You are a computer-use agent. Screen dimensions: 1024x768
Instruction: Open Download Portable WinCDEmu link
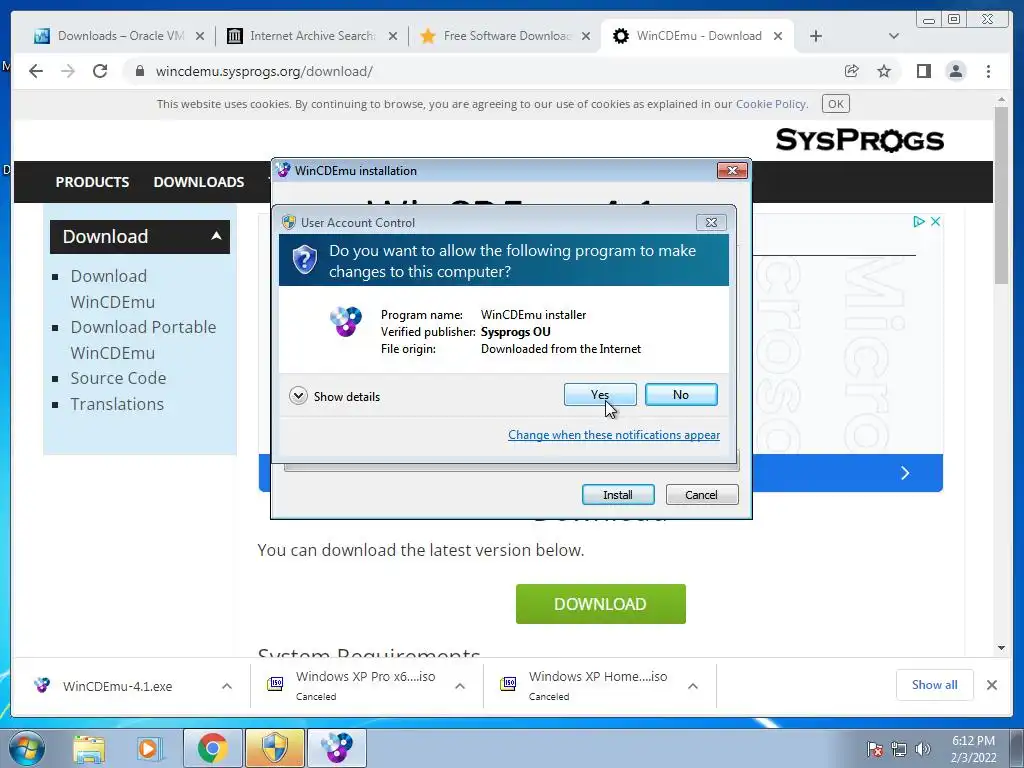click(x=143, y=340)
